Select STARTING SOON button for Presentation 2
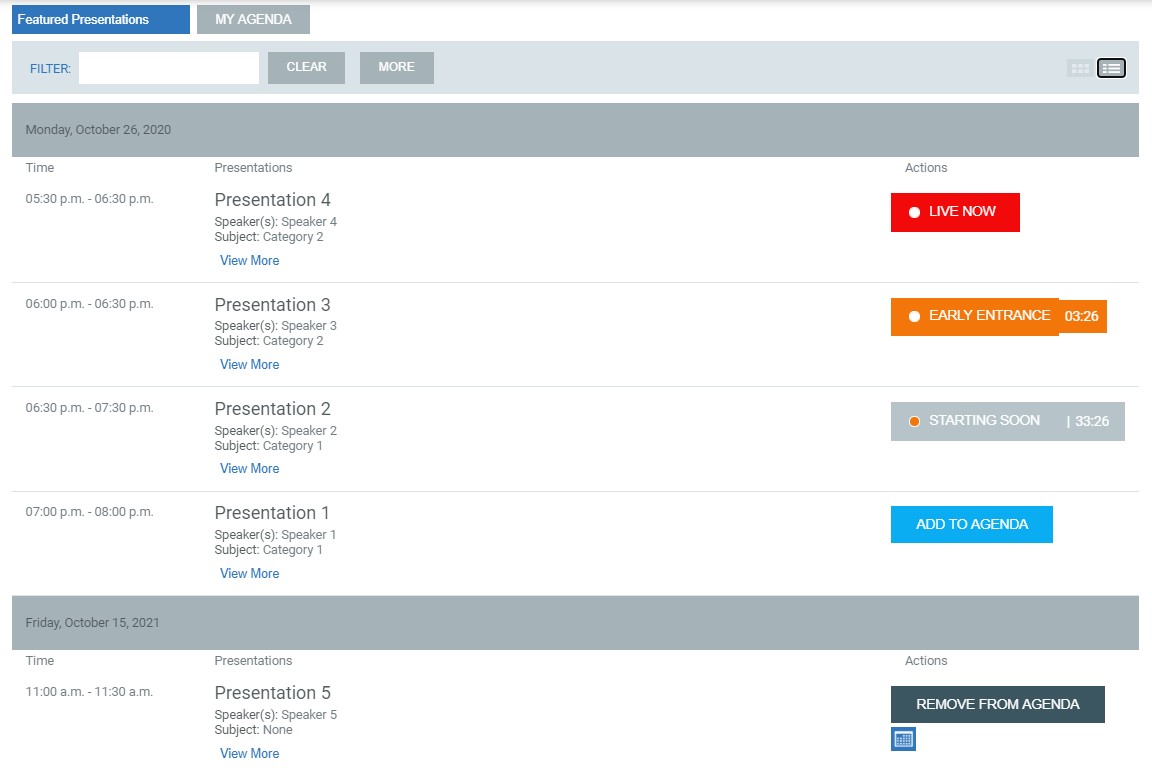 pos(1007,421)
